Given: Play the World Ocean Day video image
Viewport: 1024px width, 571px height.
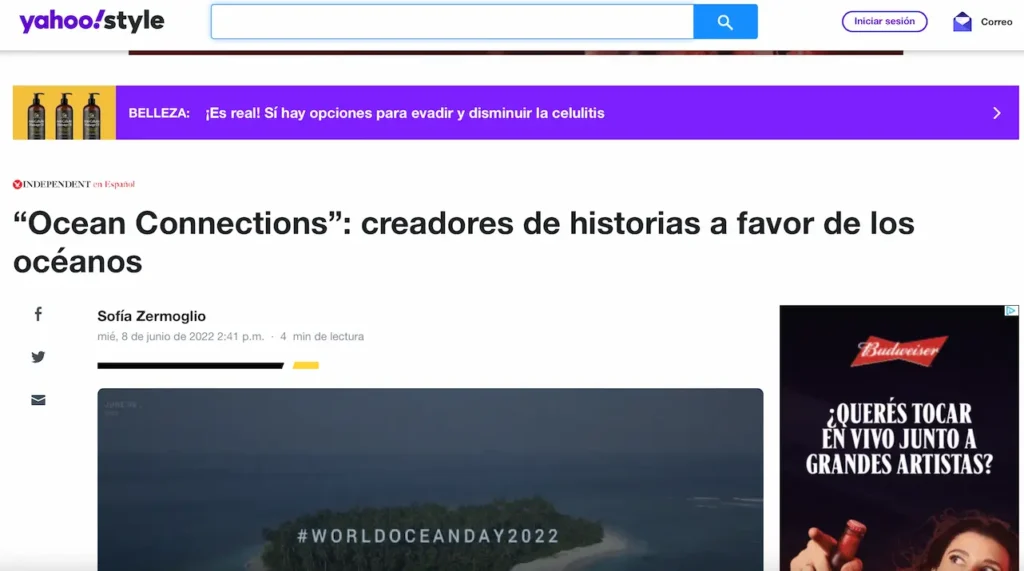Looking at the screenshot, I should pyautogui.click(x=430, y=479).
